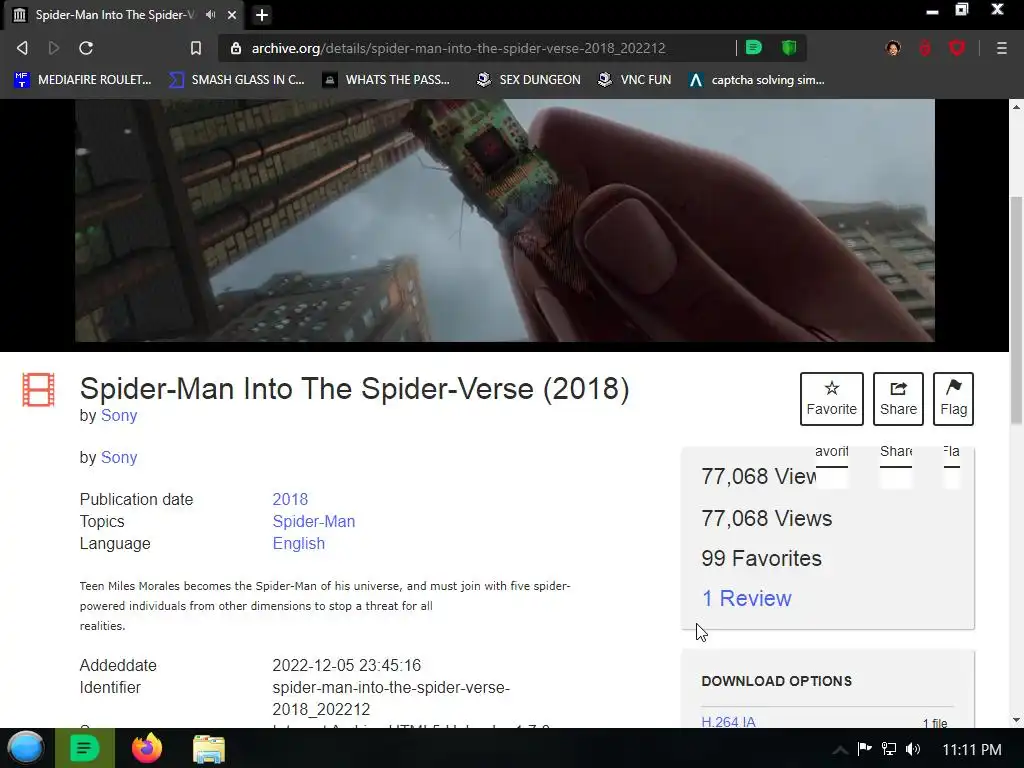Go back to the previous page
The image size is (1024, 768).
pos(22,48)
